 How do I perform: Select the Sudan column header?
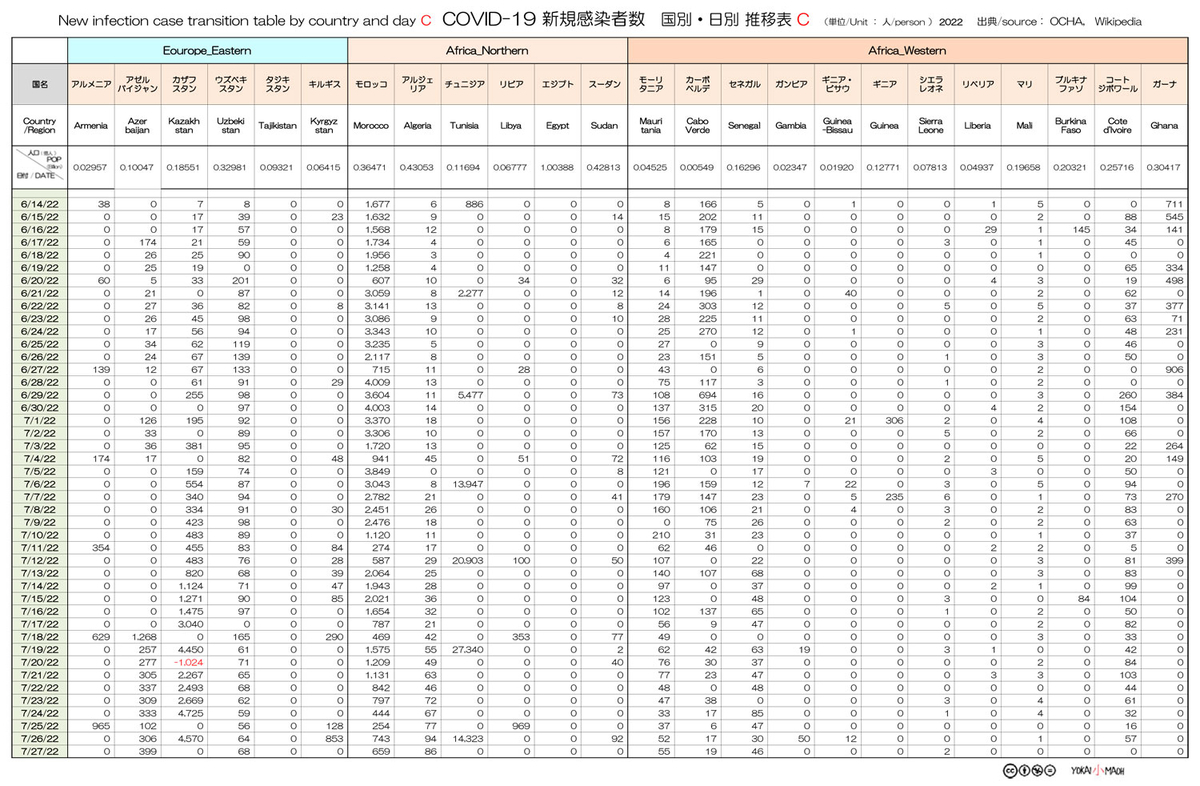point(604,127)
